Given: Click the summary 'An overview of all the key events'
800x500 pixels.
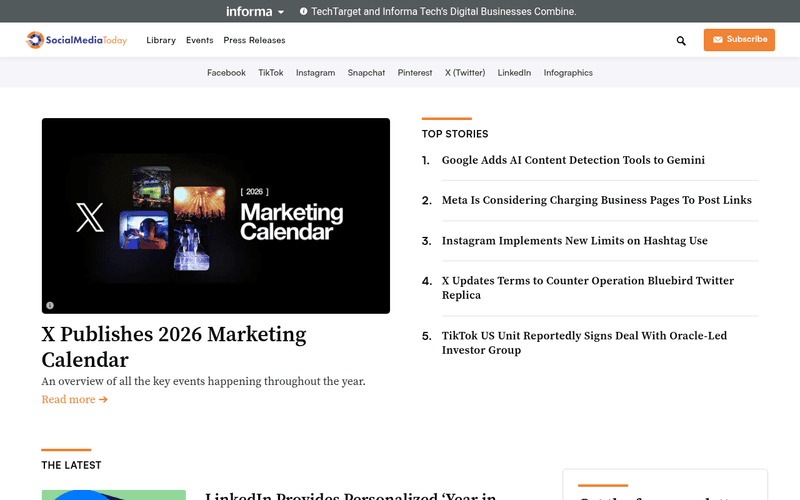Looking at the screenshot, I should (204, 381).
